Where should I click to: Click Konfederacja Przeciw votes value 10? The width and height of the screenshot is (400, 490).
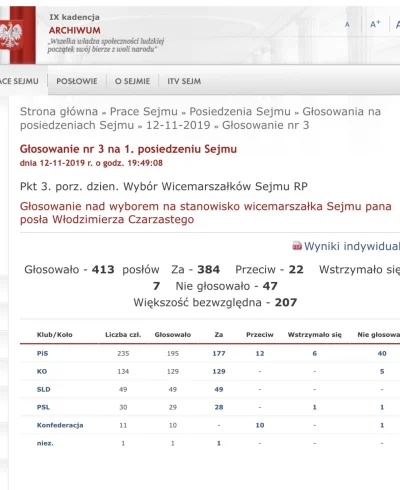coord(260,425)
